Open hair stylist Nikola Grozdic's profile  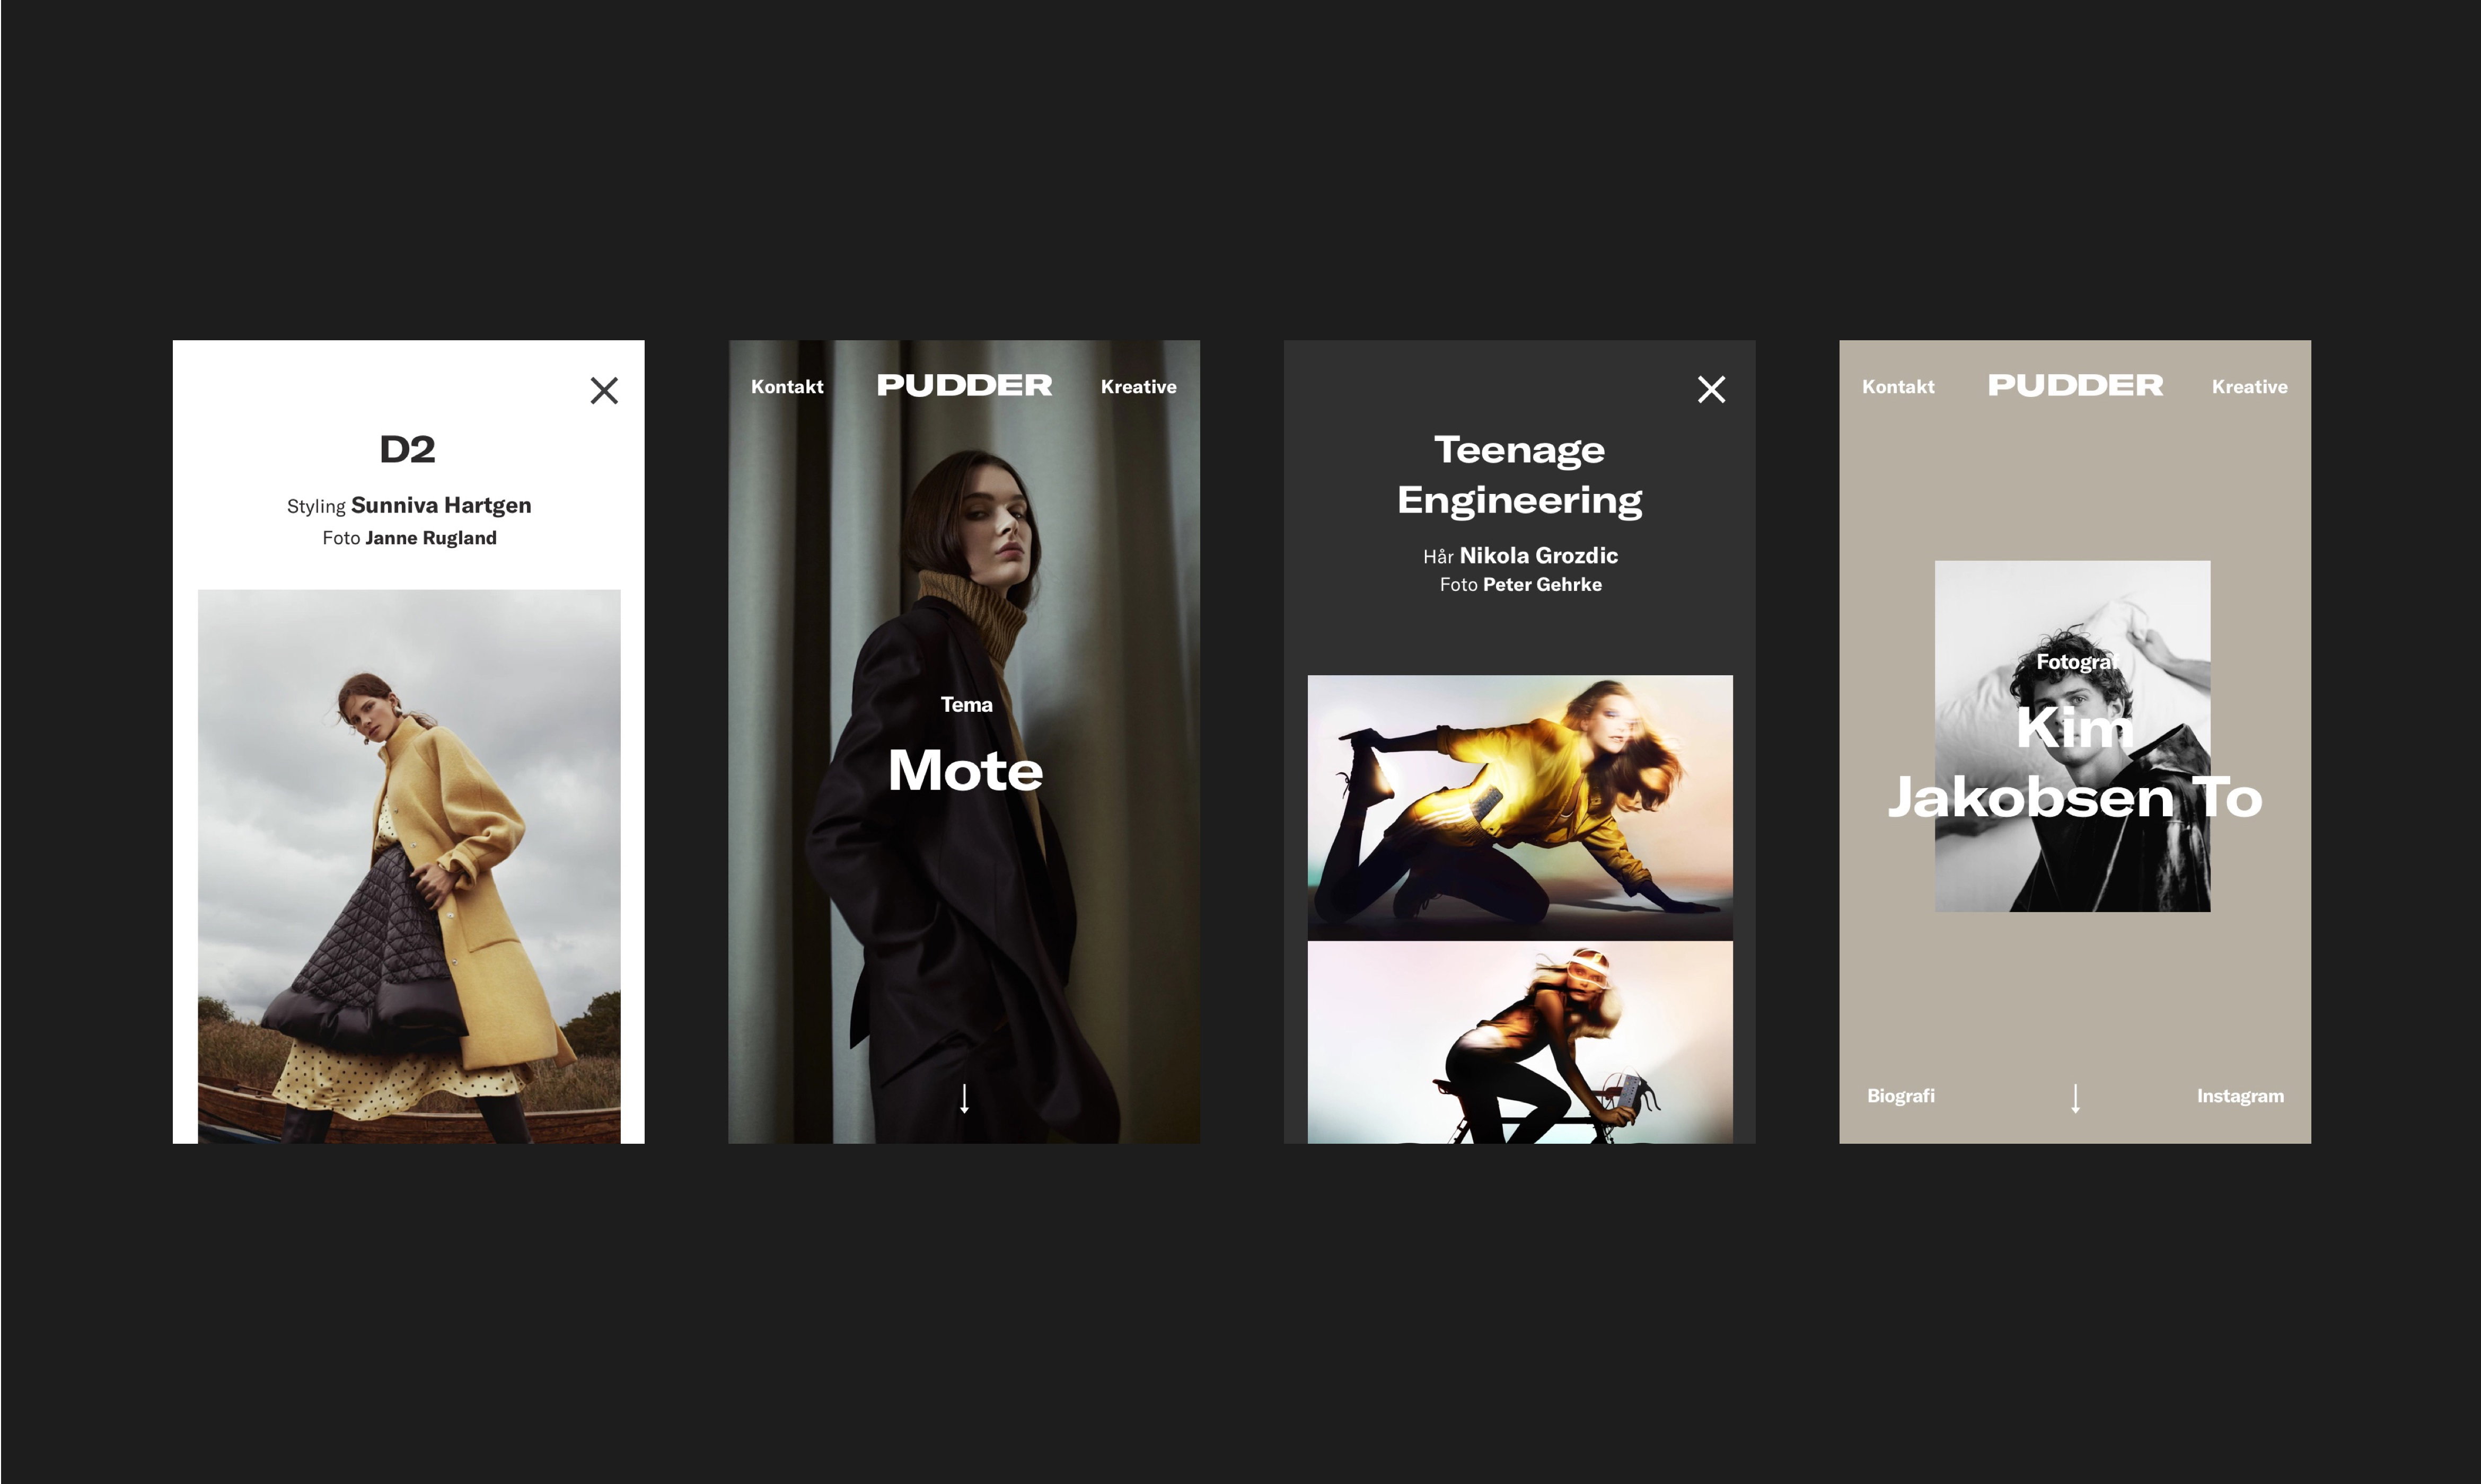coord(1538,555)
